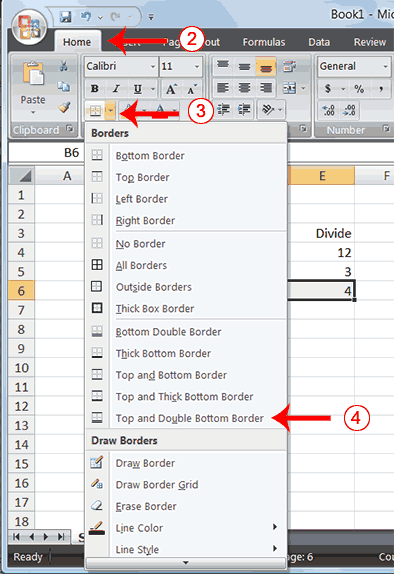Apply Percent Style format
Viewport: 394px width, 574px height.
(x=359, y=89)
